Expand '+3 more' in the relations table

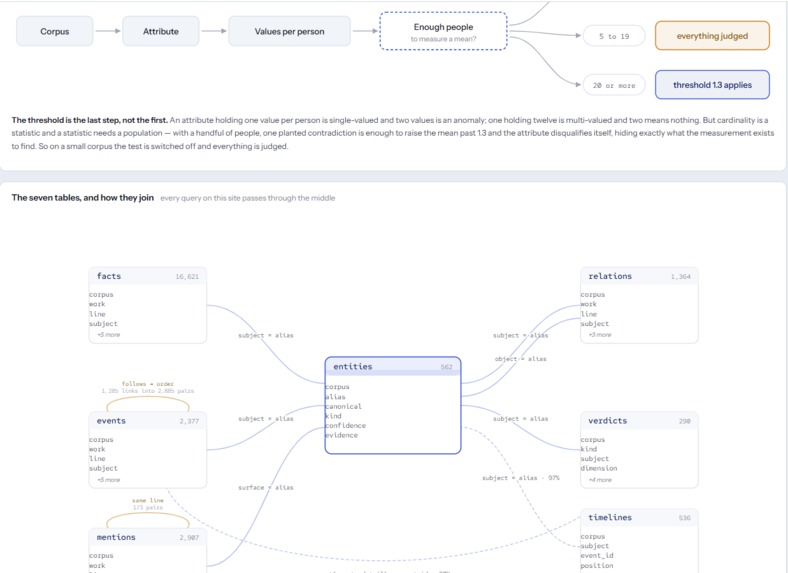[x=600, y=335]
